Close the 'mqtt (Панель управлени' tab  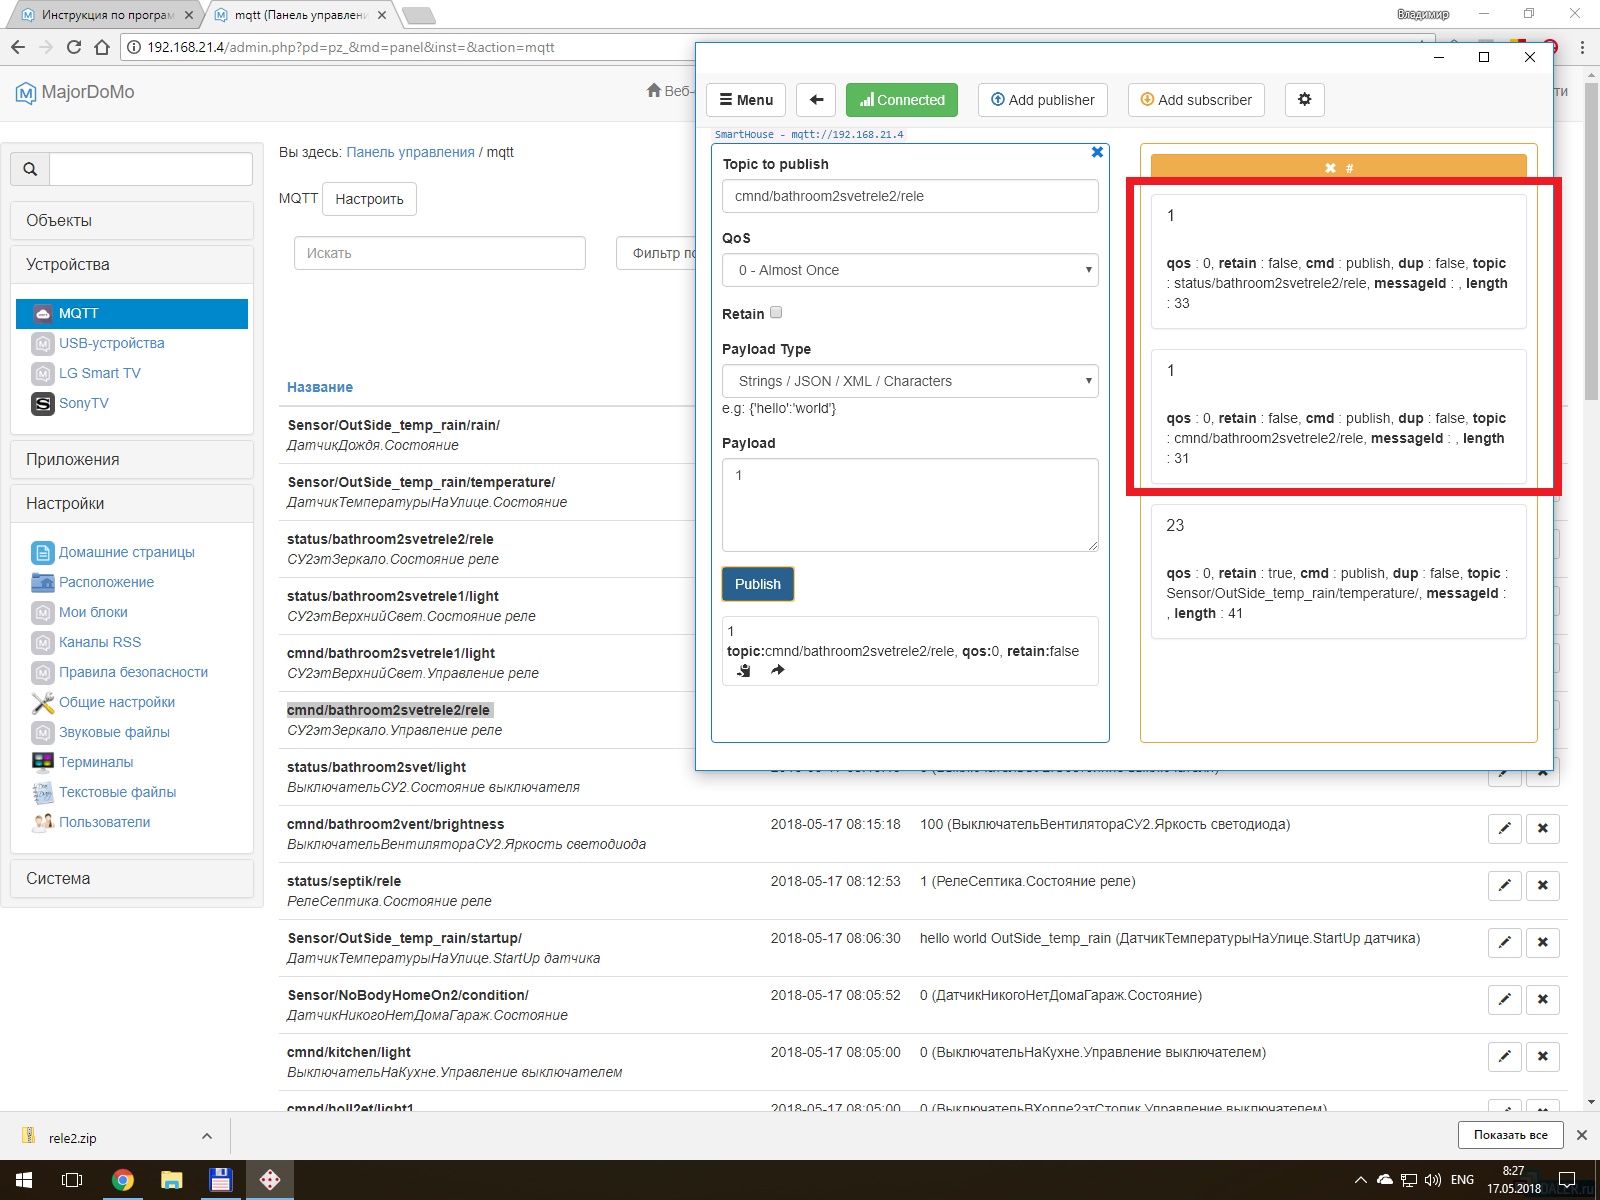pyautogui.click(x=382, y=15)
